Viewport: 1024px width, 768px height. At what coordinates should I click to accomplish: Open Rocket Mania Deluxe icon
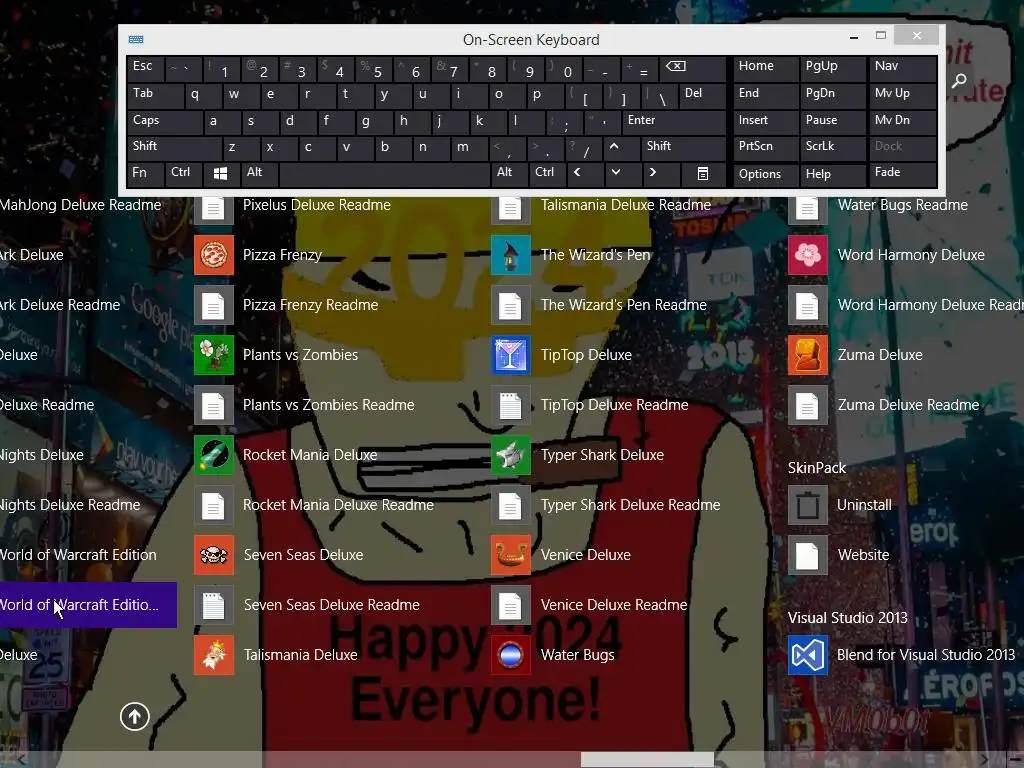214,455
